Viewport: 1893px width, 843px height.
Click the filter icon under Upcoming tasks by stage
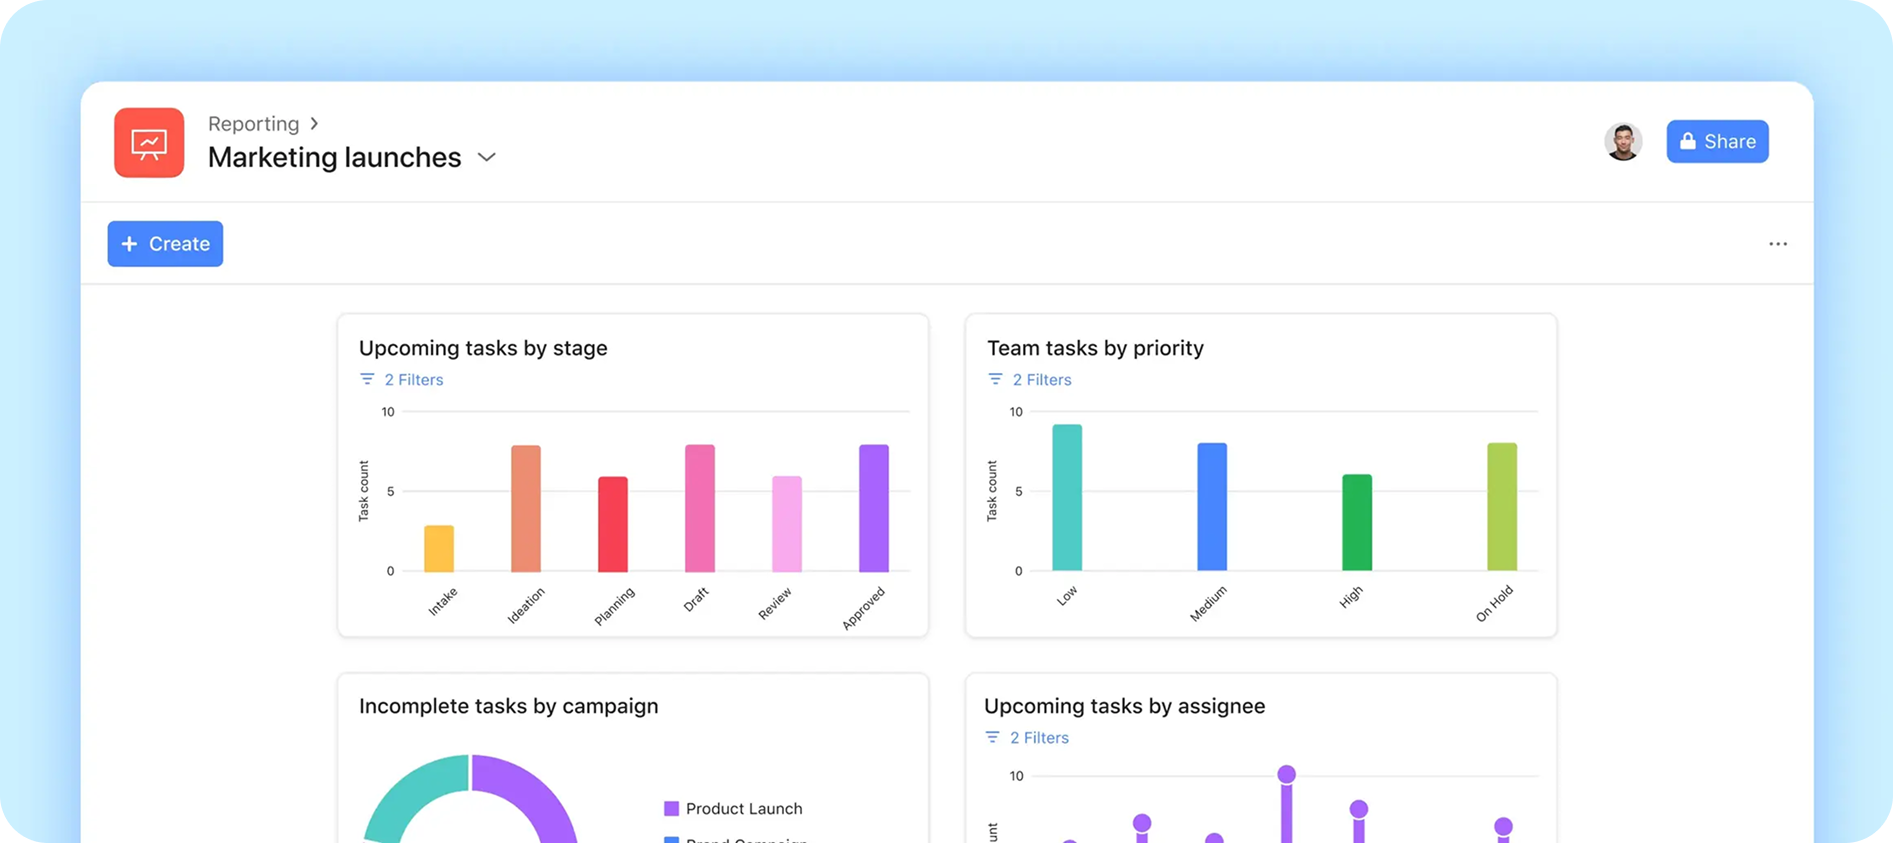click(x=367, y=379)
